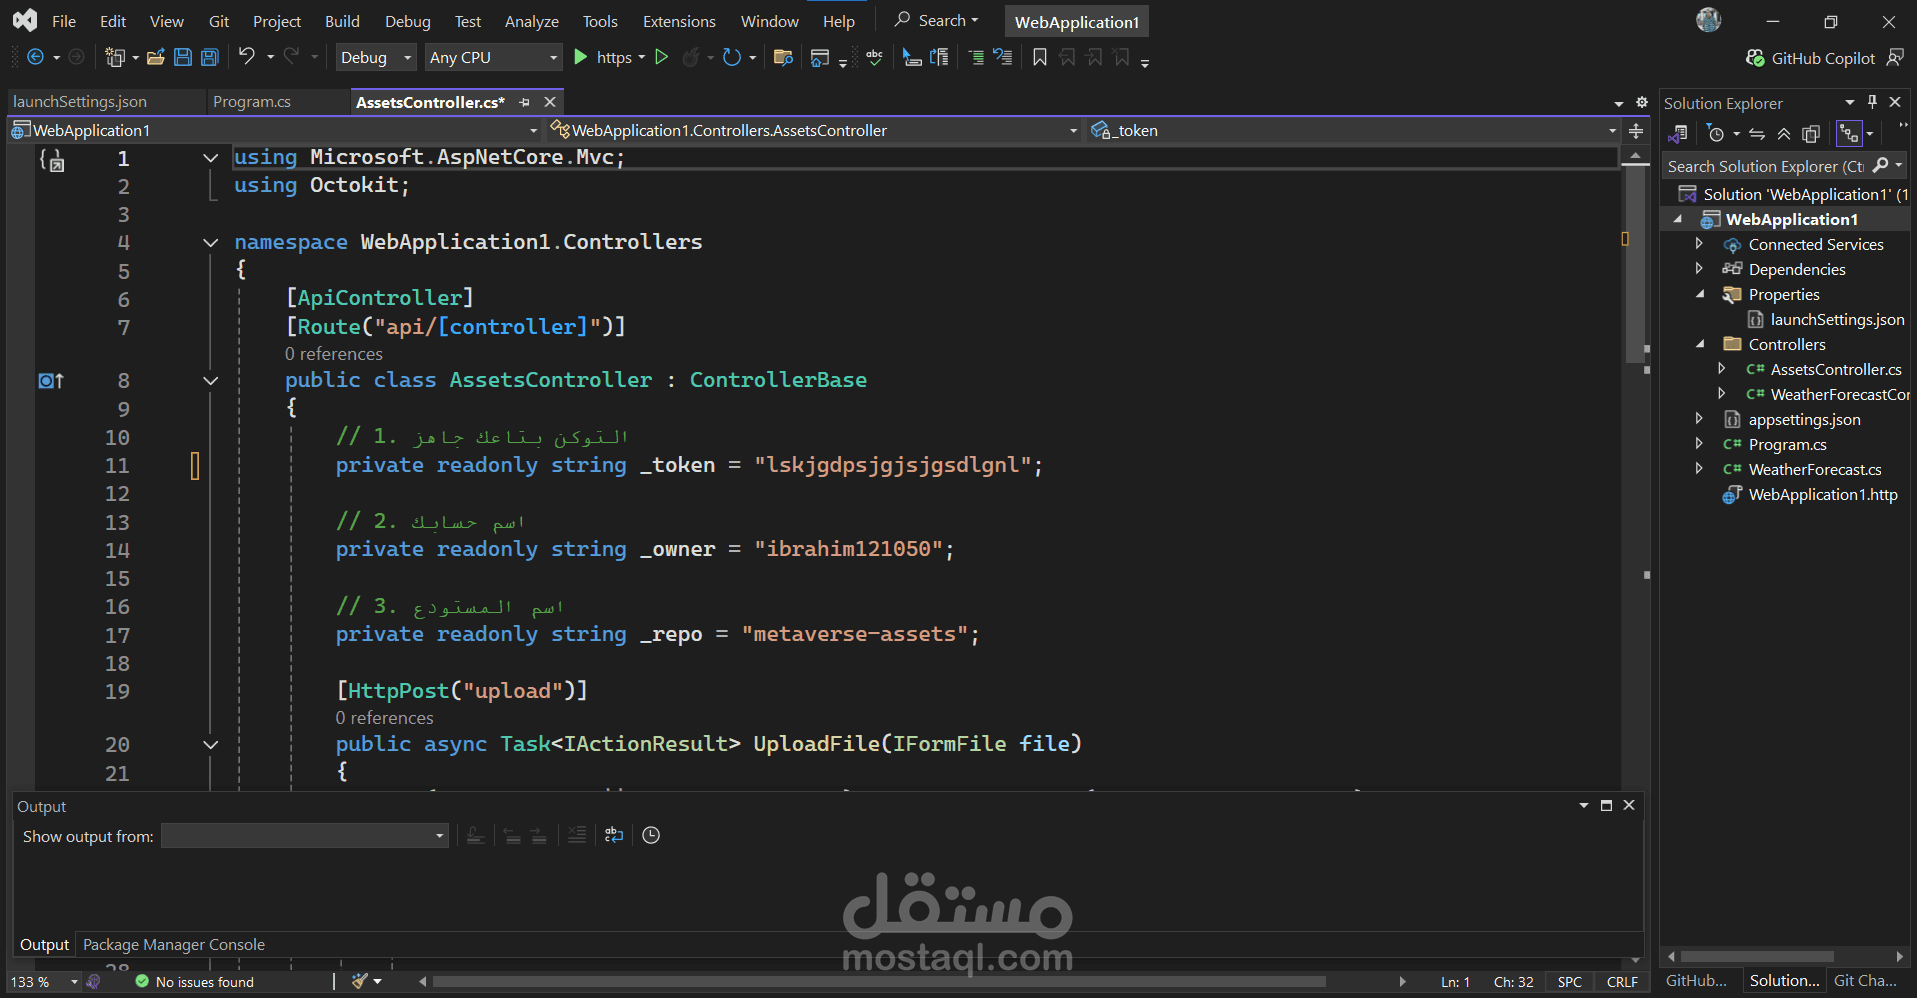Click Show All Files icon in Solution Explorer

pyautogui.click(x=1811, y=134)
